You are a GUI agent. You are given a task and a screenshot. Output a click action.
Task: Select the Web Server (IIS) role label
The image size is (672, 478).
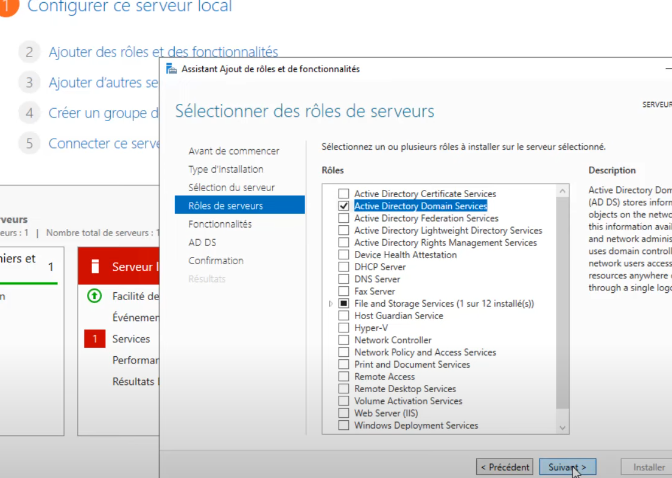pyautogui.click(x=386, y=413)
